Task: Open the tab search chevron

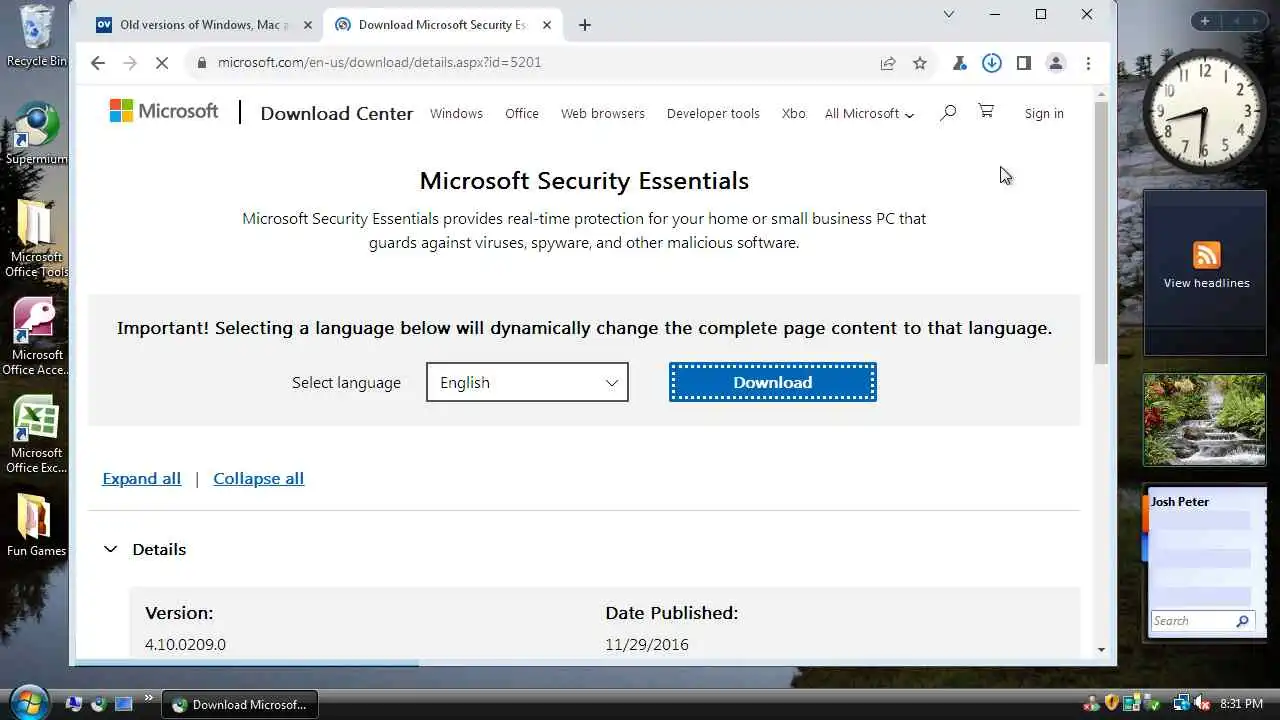Action: (949, 14)
